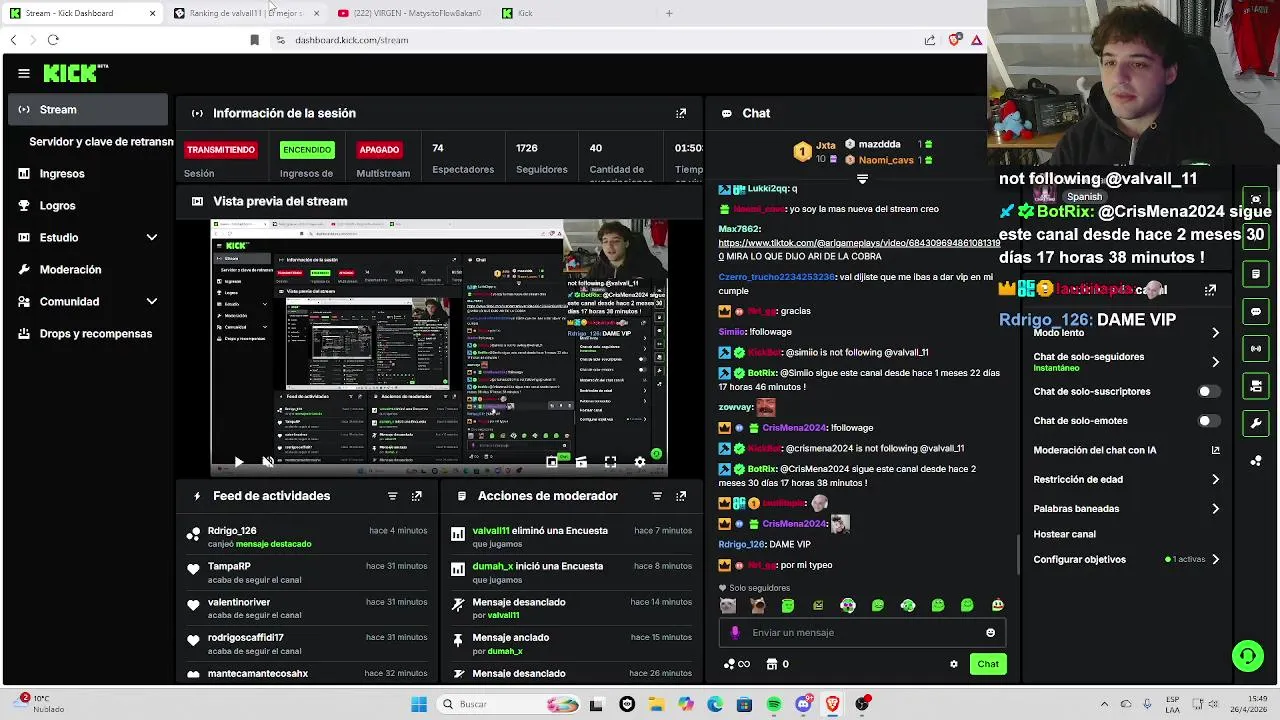Pop out the Feed de actividades panel
The image size is (1280, 720).
[417, 496]
